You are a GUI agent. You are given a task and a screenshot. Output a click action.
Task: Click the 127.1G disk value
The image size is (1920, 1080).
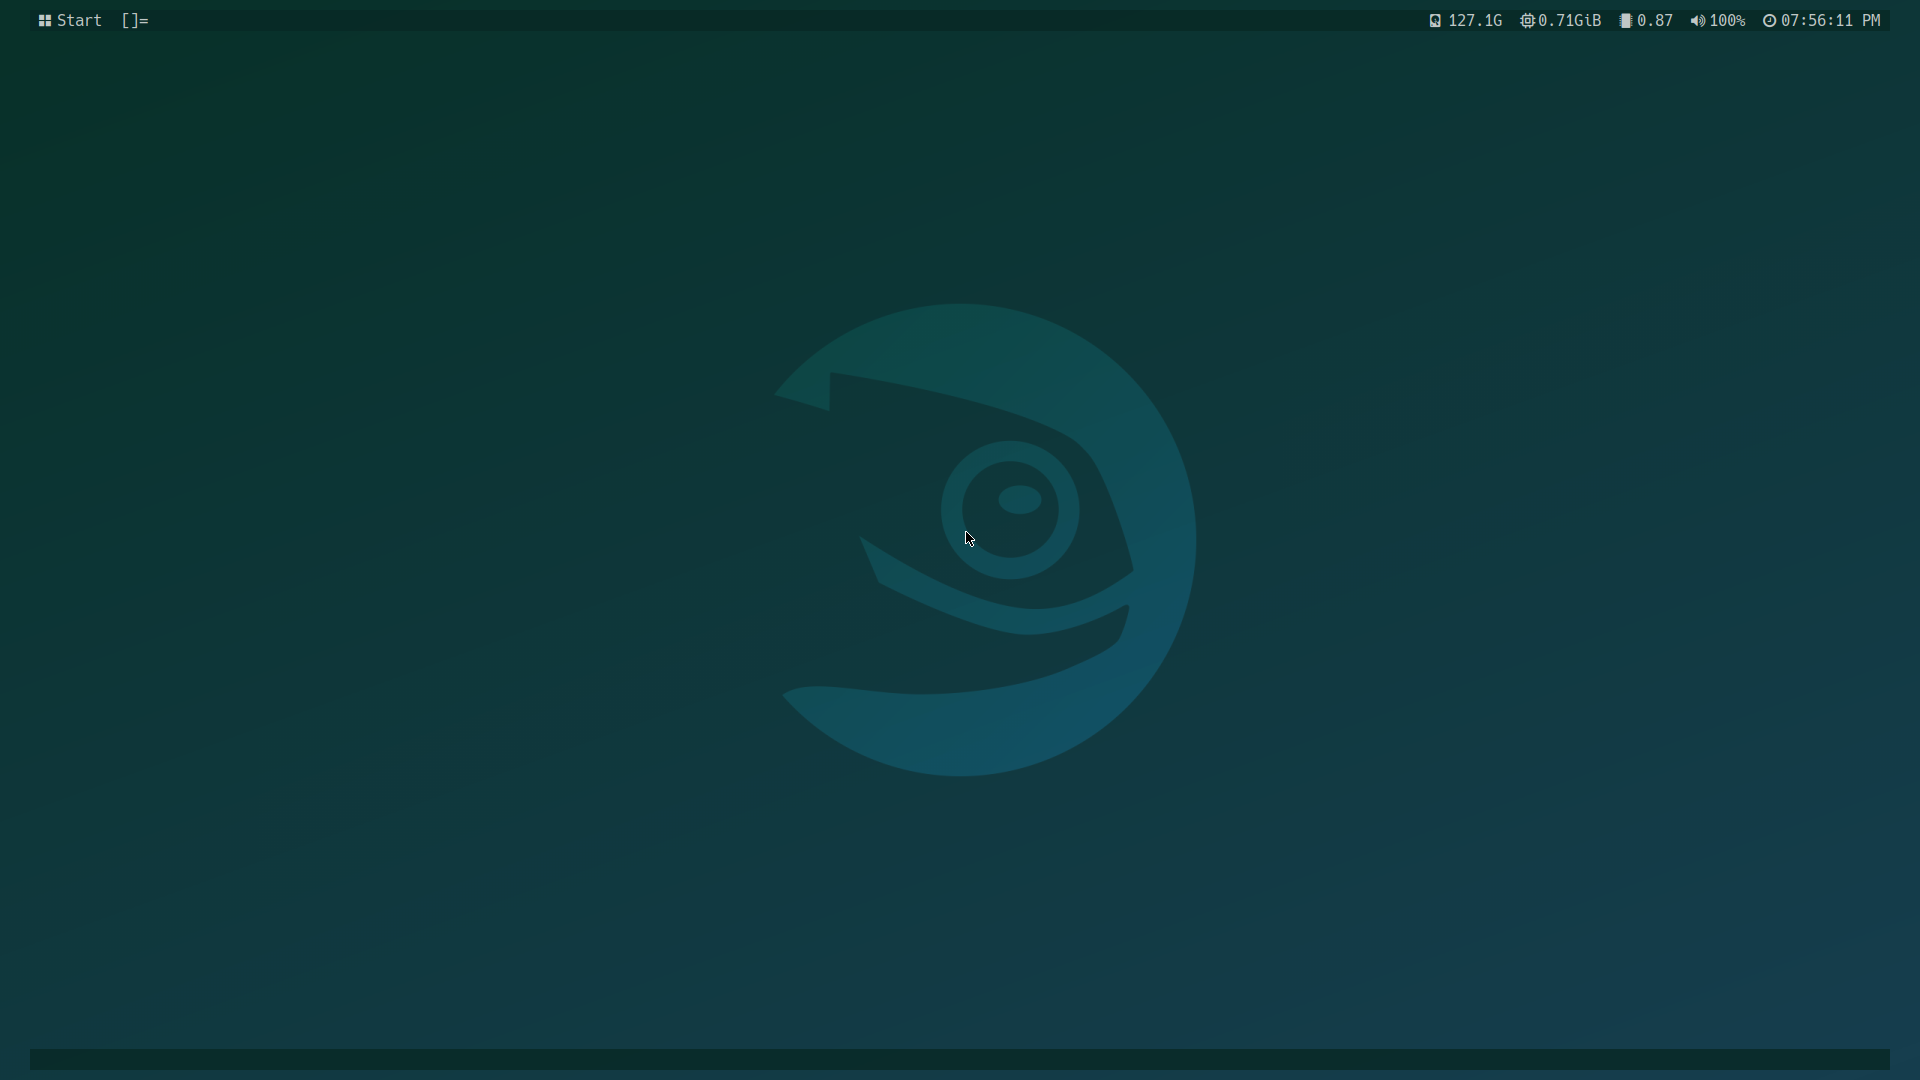pyautogui.click(x=1475, y=20)
